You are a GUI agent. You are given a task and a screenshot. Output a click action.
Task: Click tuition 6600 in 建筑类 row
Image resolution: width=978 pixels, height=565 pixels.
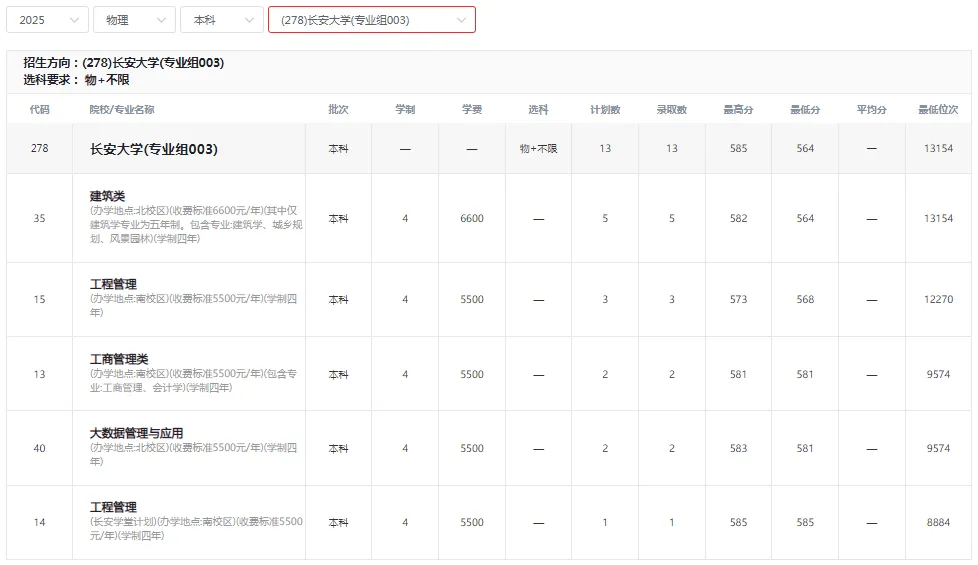(x=472, y=218)
